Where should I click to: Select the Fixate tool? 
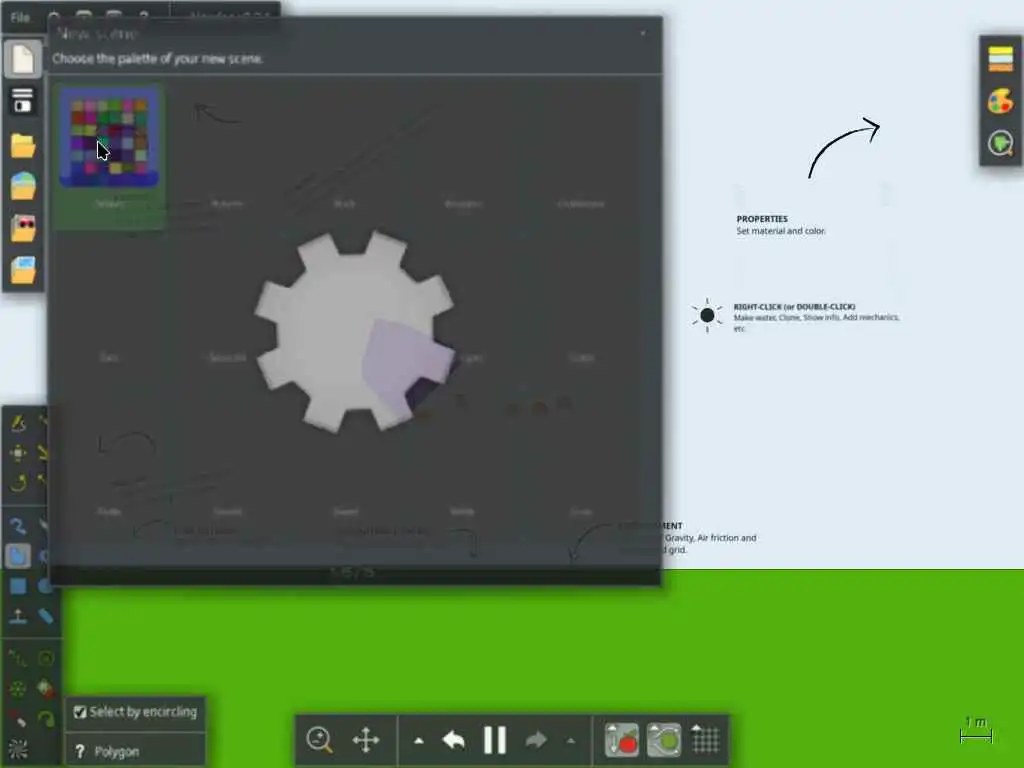tap(18, 688)
